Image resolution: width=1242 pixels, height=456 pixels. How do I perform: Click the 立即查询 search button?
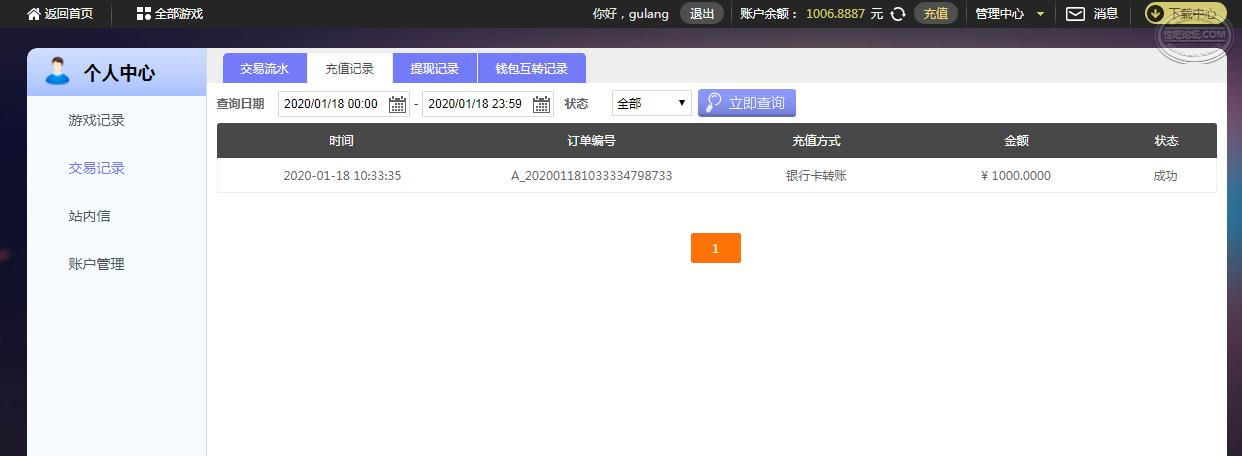point(747,103)
